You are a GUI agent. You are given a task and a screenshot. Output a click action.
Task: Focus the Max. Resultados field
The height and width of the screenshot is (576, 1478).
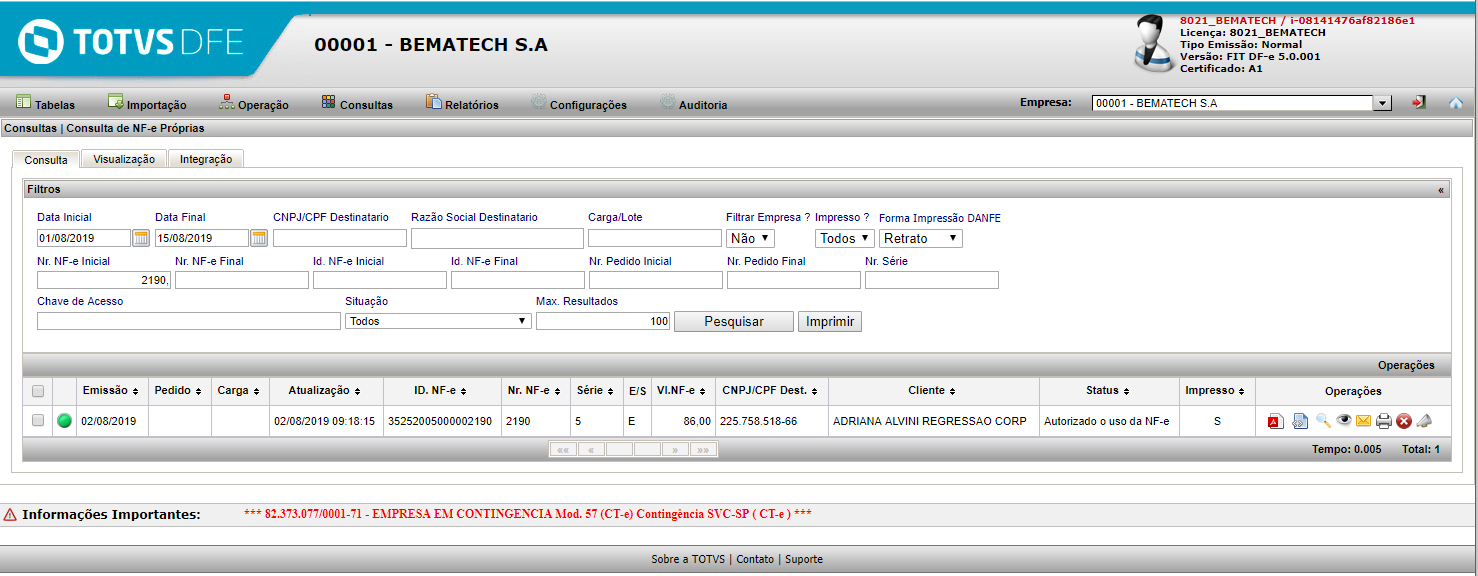(604, 321)
